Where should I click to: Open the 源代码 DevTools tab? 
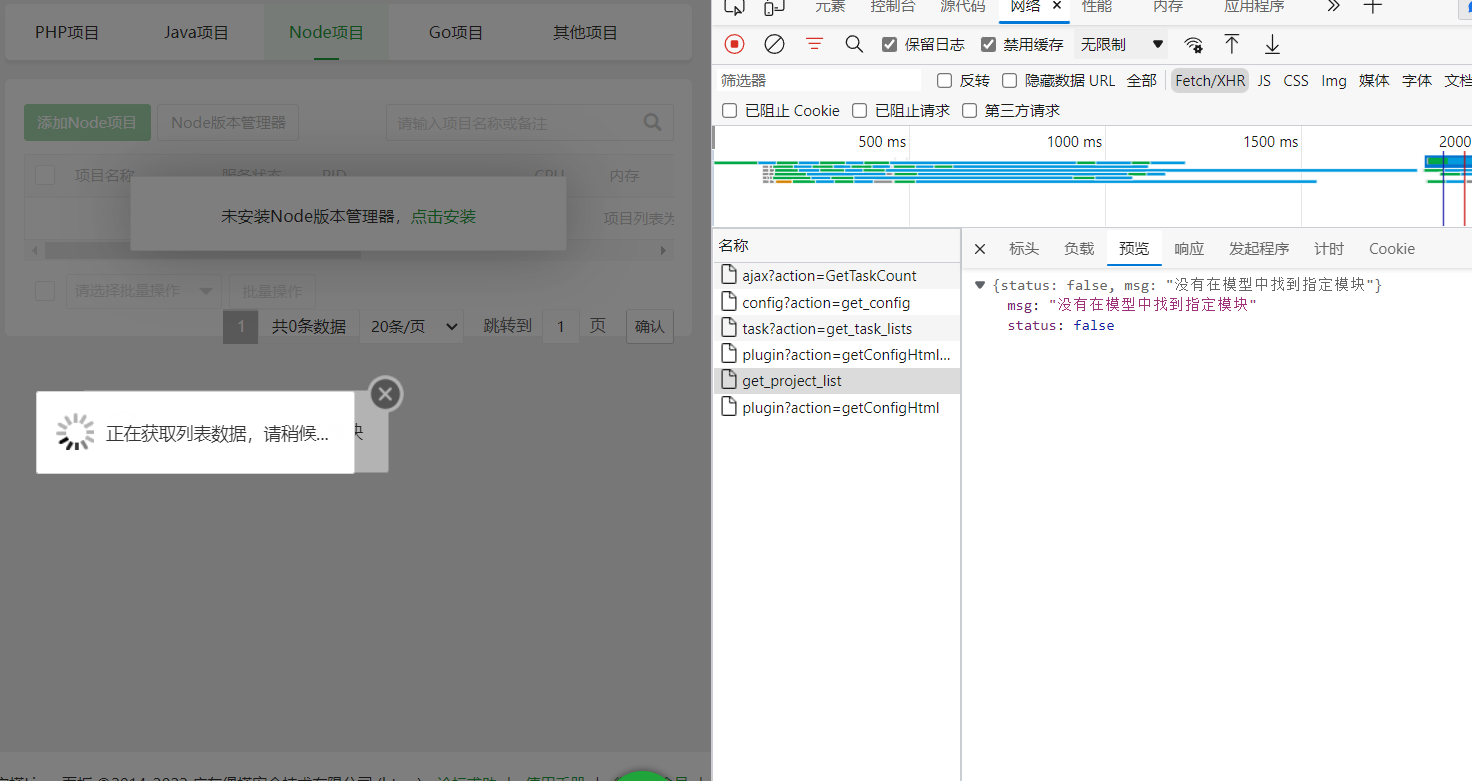[x=962, y=6]
